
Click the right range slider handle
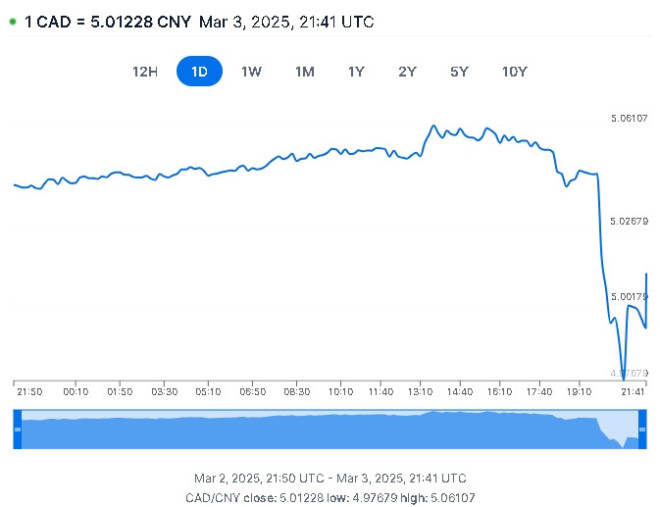[x=642, y=429]
